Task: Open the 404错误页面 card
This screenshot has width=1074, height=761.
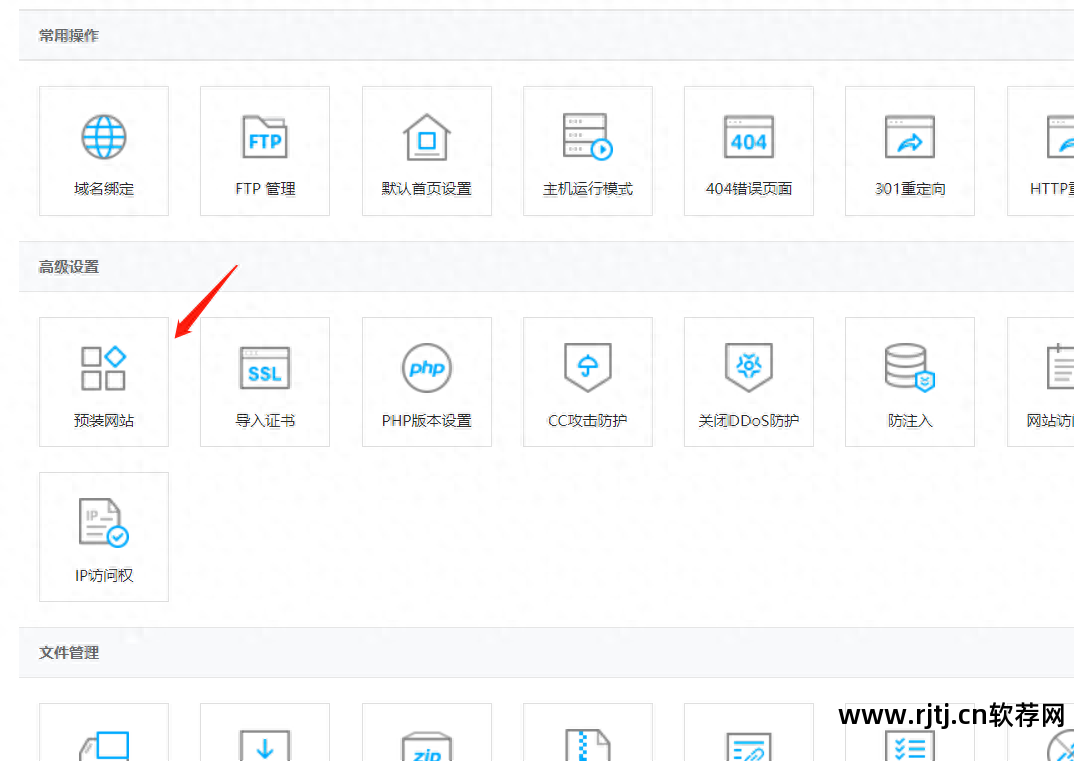Action: [749, 151]
